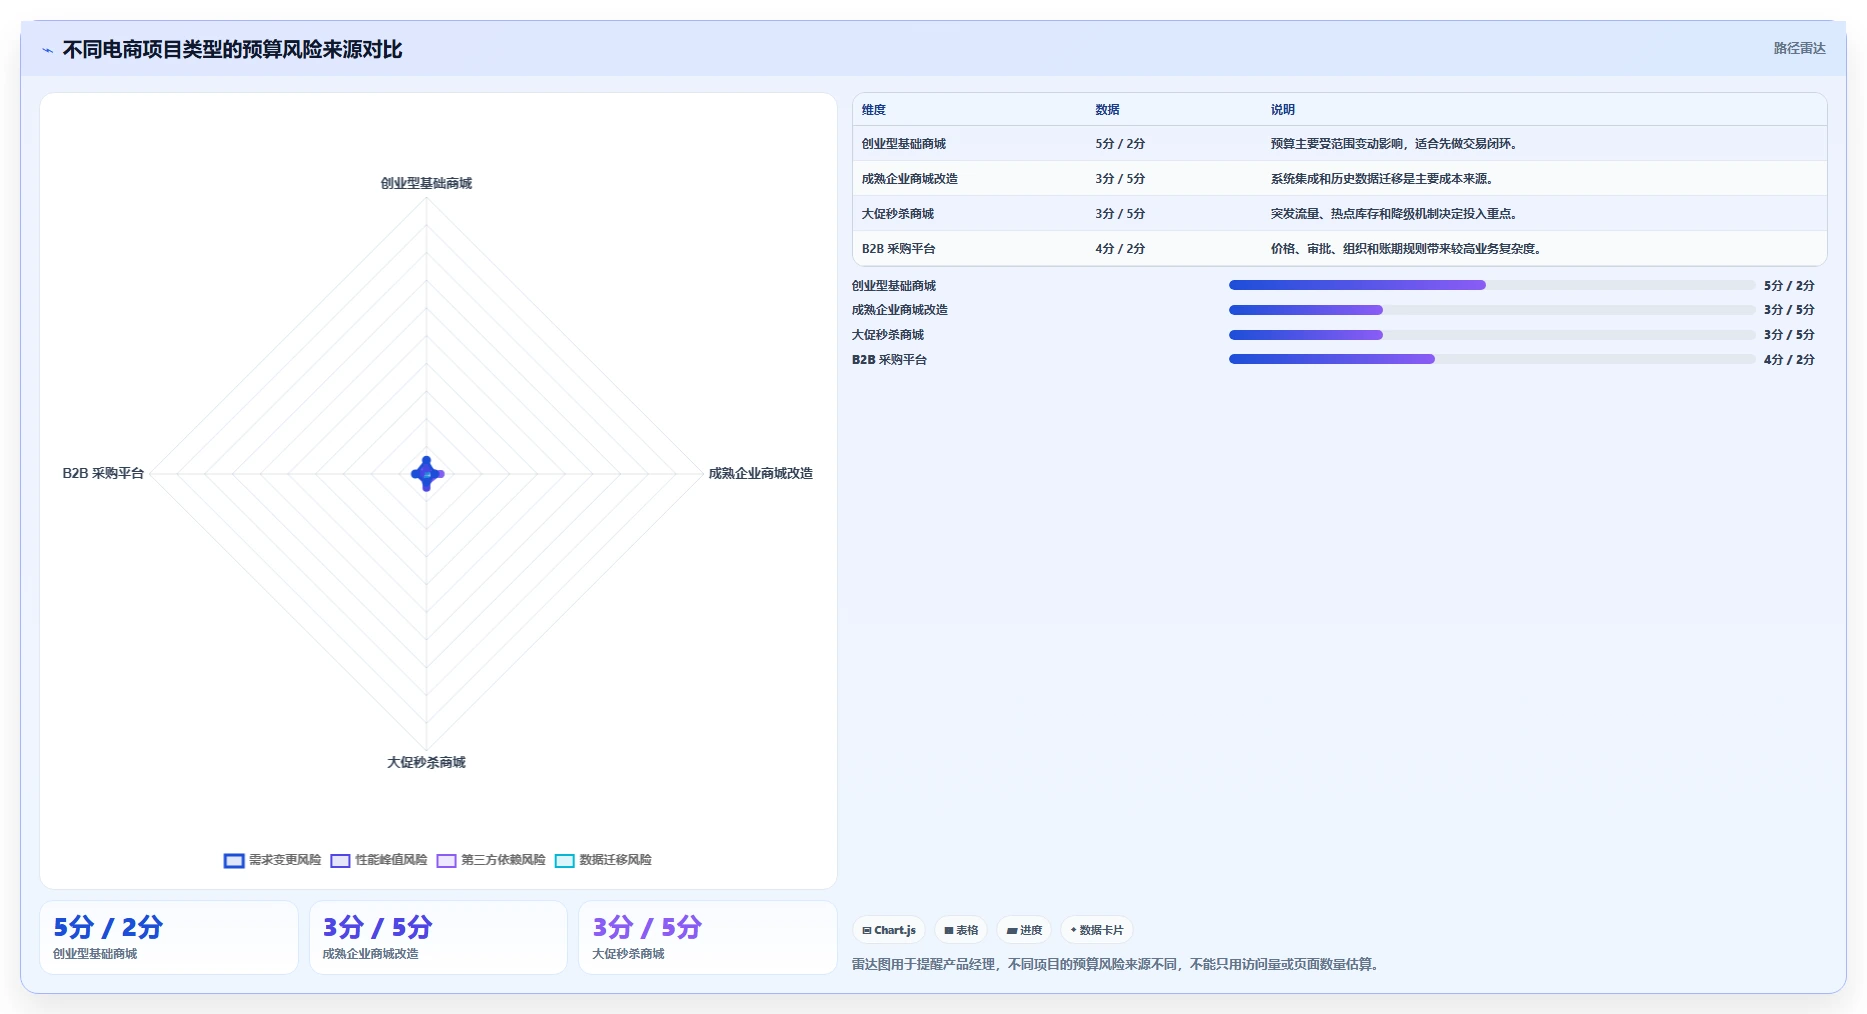Click the B2B 采购平台 progress bar
Image resolution: width=1867 pixels, height=1014 pixels.
point(1492,359)
